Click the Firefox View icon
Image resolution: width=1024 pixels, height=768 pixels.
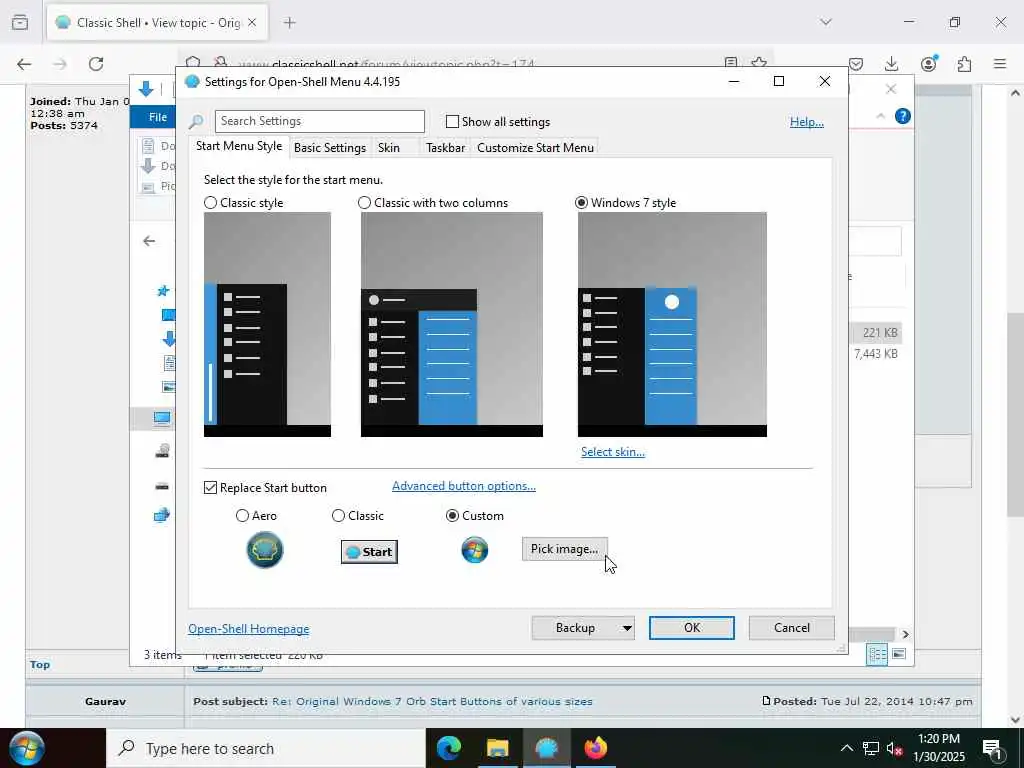[x=20, y=22]
